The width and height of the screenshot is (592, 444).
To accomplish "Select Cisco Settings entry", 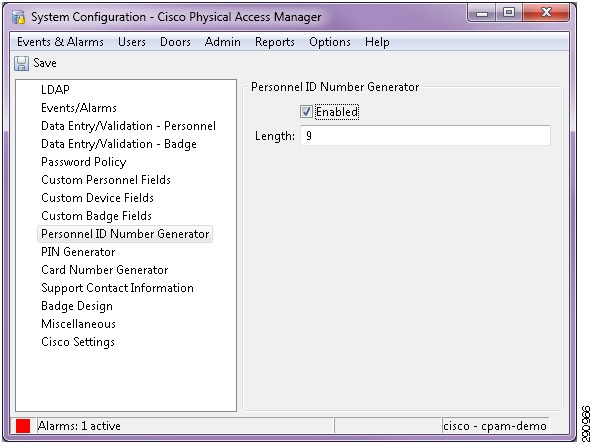I will (78, 342).
